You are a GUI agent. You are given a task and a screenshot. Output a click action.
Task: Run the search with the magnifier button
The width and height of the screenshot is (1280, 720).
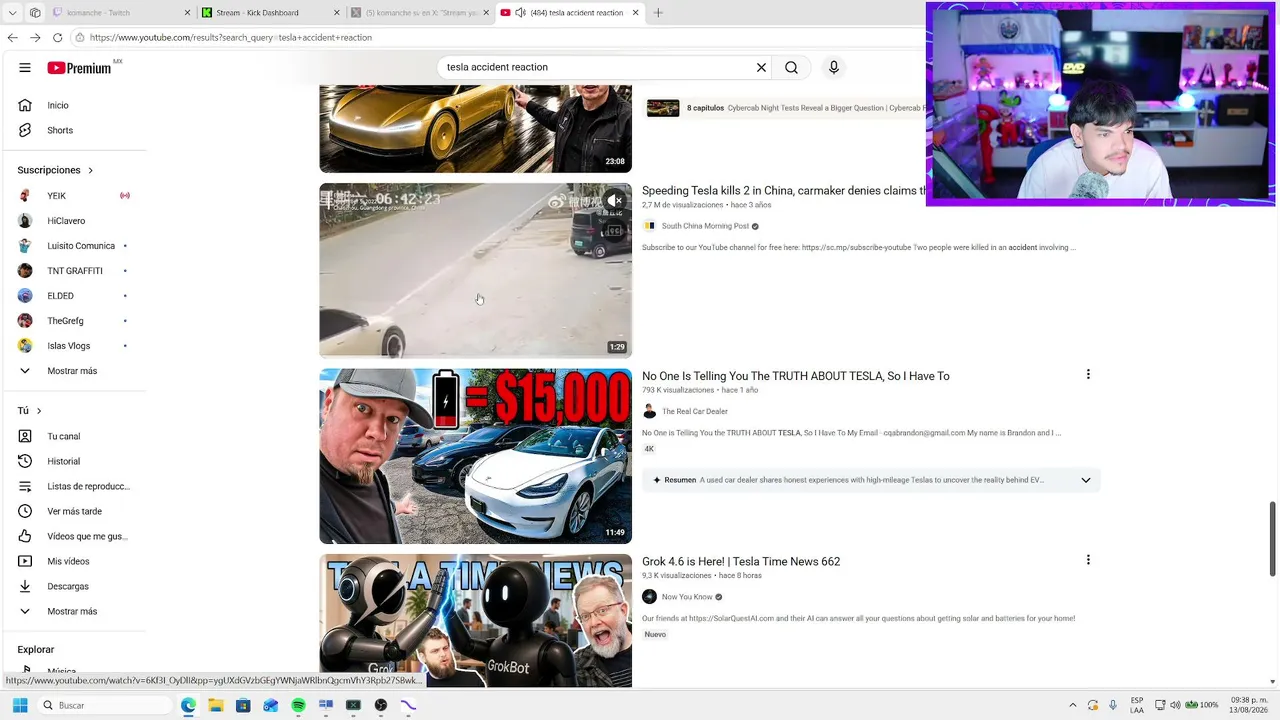tap(791, 68)
